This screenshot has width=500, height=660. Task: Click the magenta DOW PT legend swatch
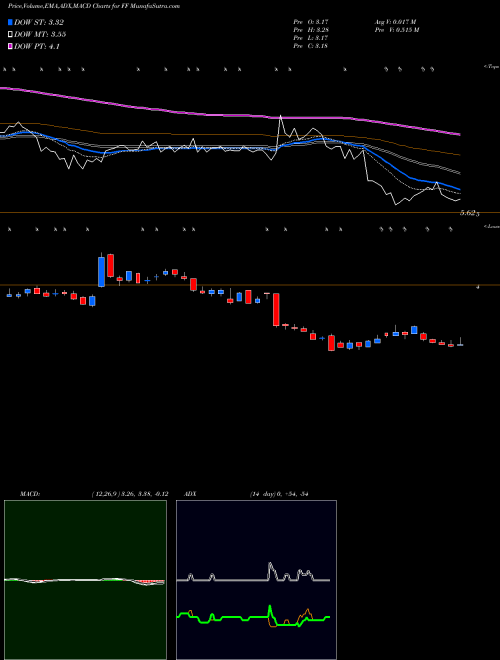[10, 46]
